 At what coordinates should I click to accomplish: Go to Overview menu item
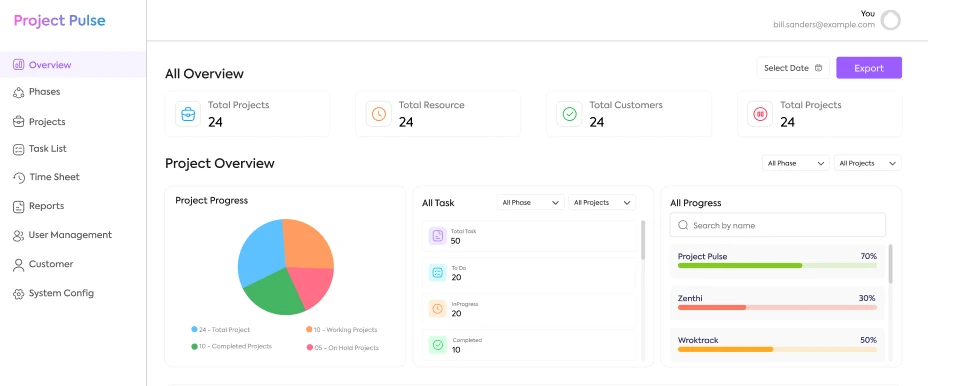[x=73, y=64]
